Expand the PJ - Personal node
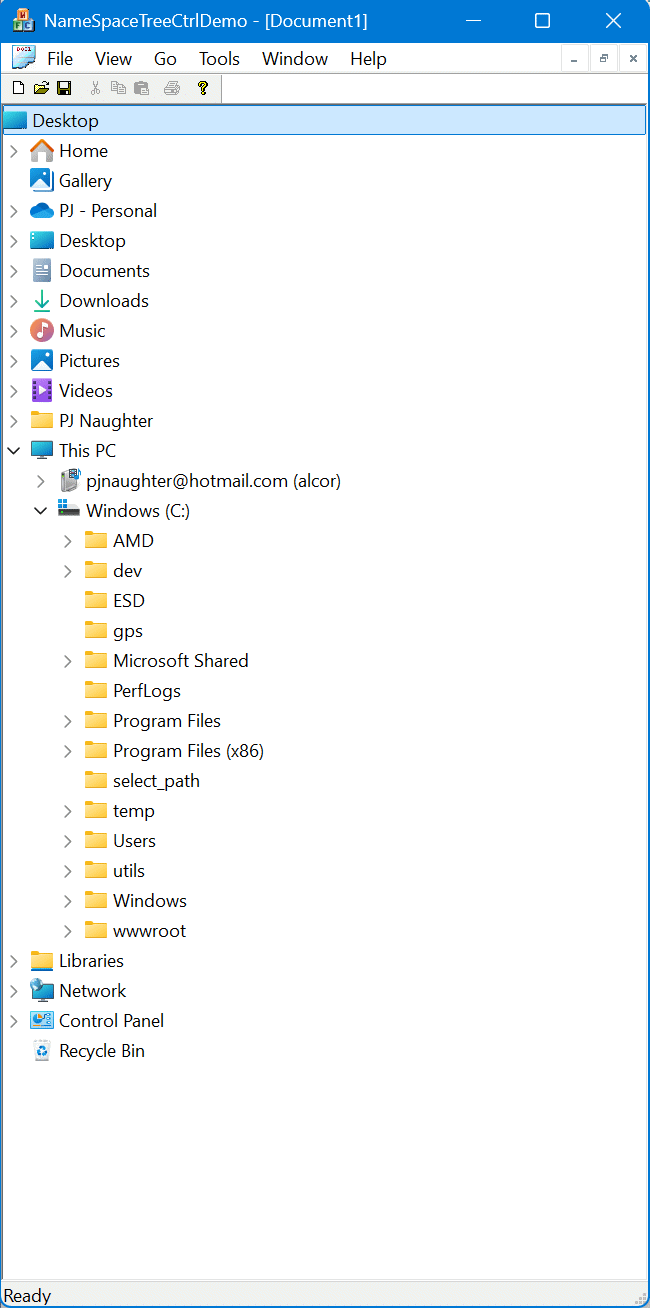This screenshot has height=1308, width=650. click(14, 211)
